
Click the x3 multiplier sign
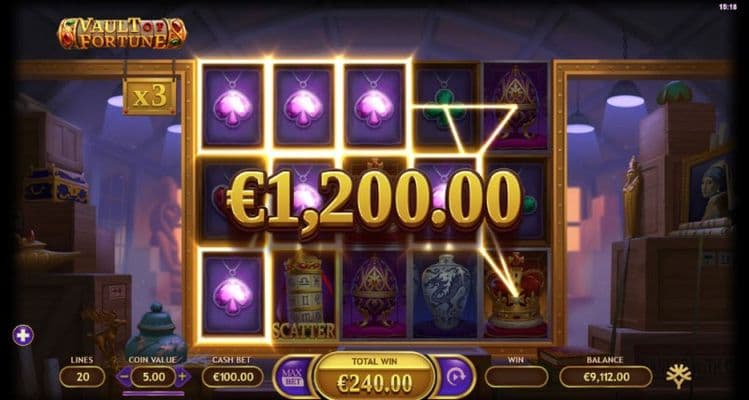click(149, 97)
